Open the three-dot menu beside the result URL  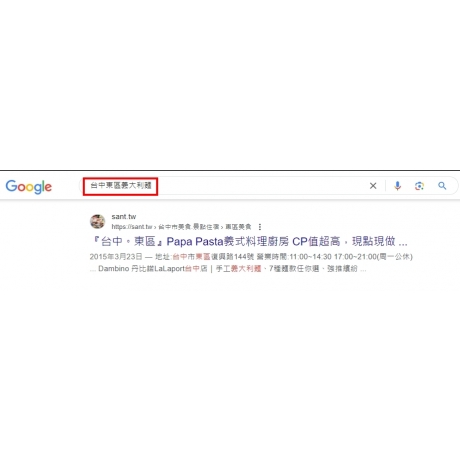pyautogui.click(x=260, y=227)
